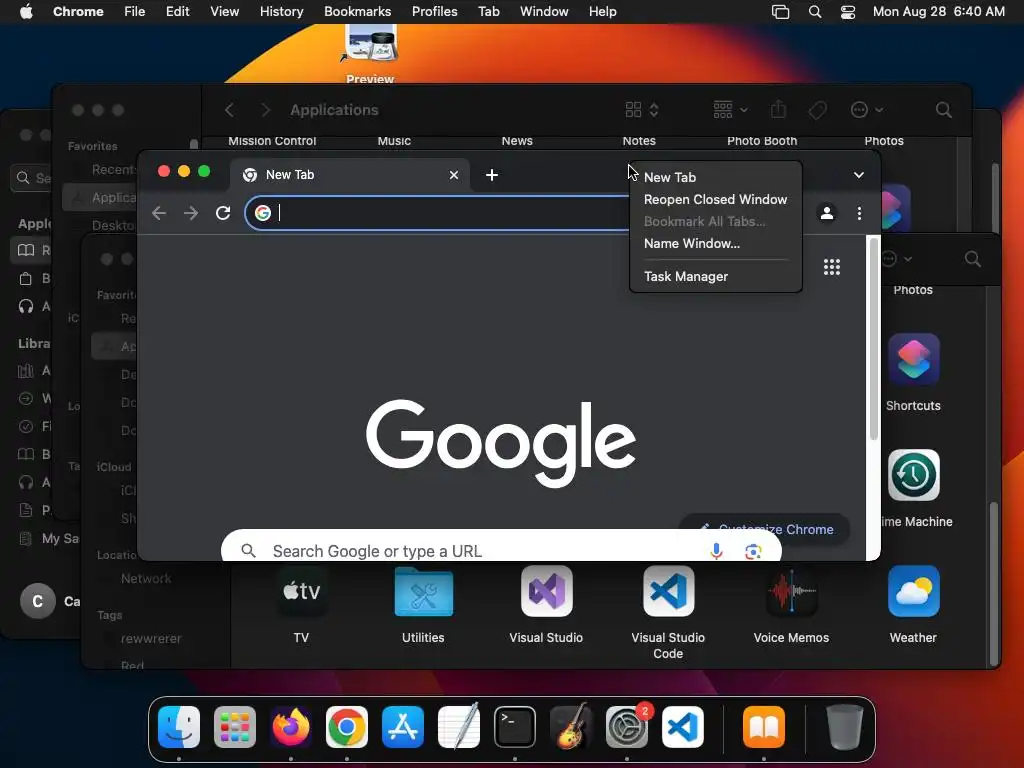Open the Voice Memos app icon

[x=791, y=592]
